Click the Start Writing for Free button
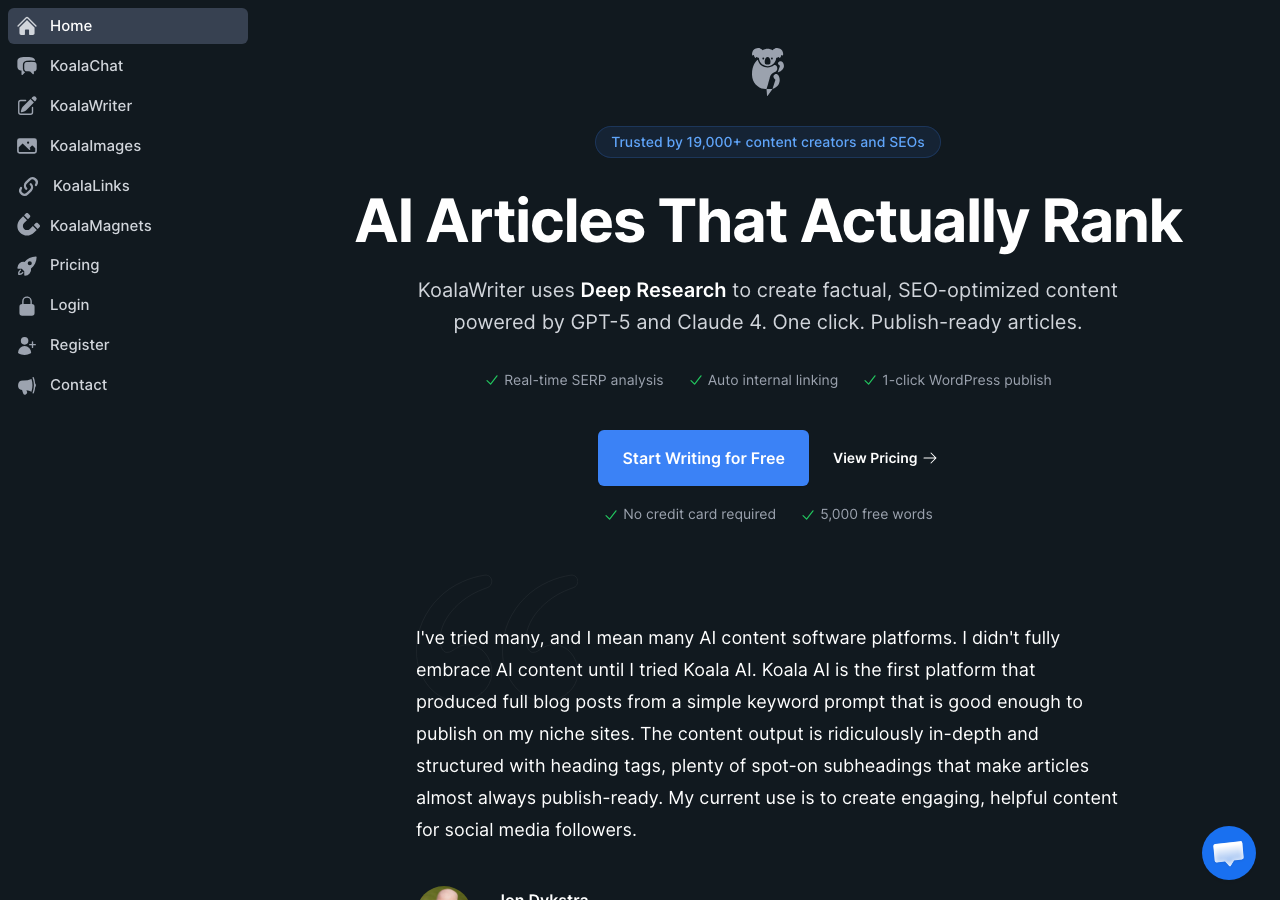Screen dimensions: 1280x900 [703, 458]
